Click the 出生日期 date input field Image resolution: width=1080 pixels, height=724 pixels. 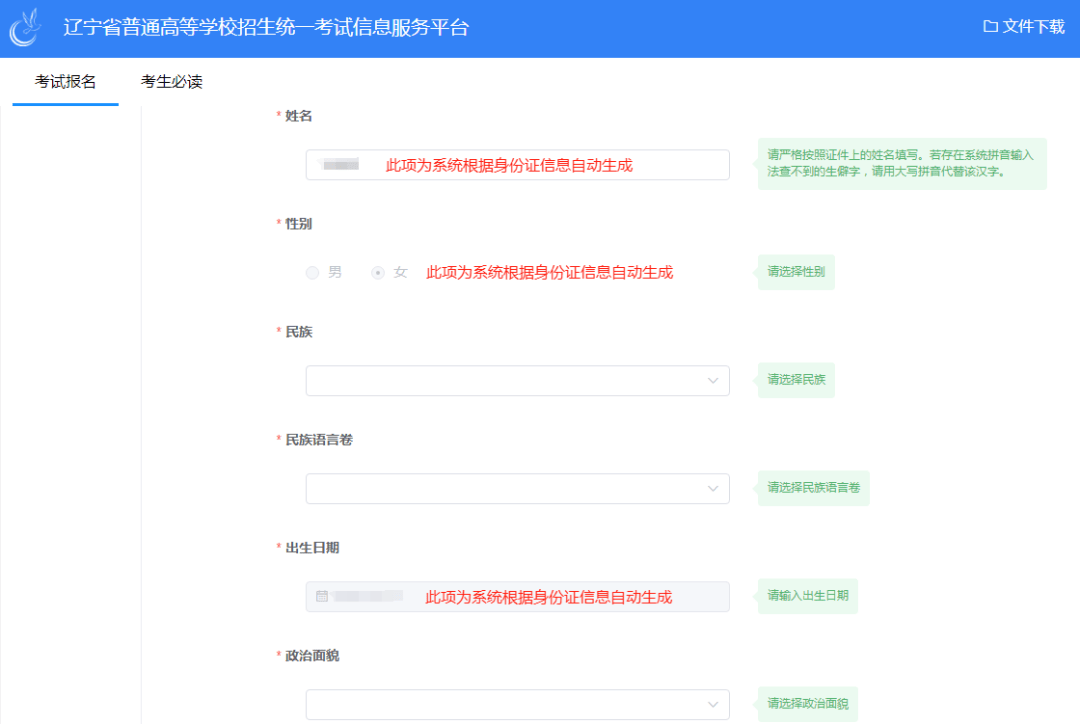(517, 597)
